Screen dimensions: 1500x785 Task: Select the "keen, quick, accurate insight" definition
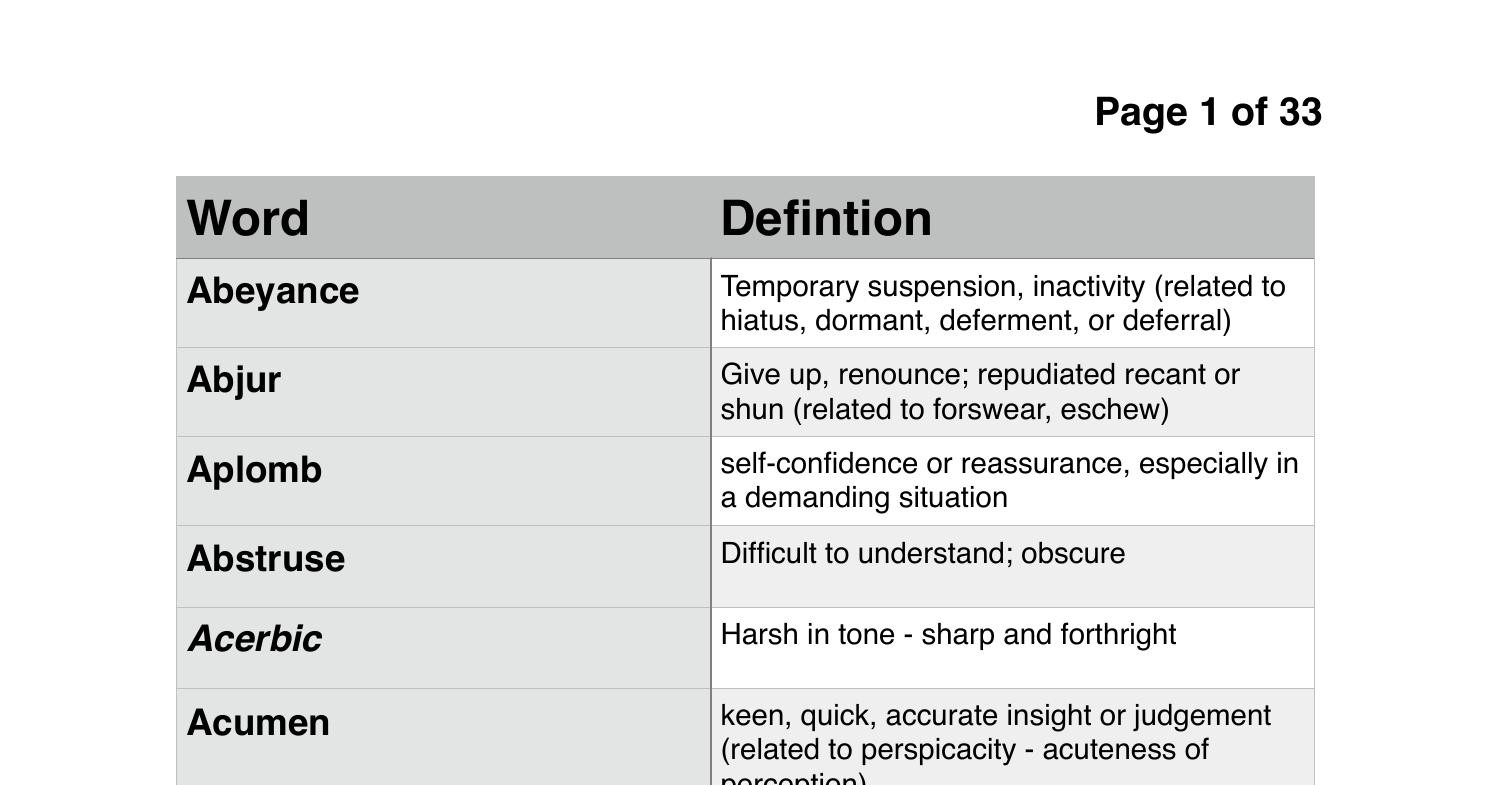(x=995, y=716)
